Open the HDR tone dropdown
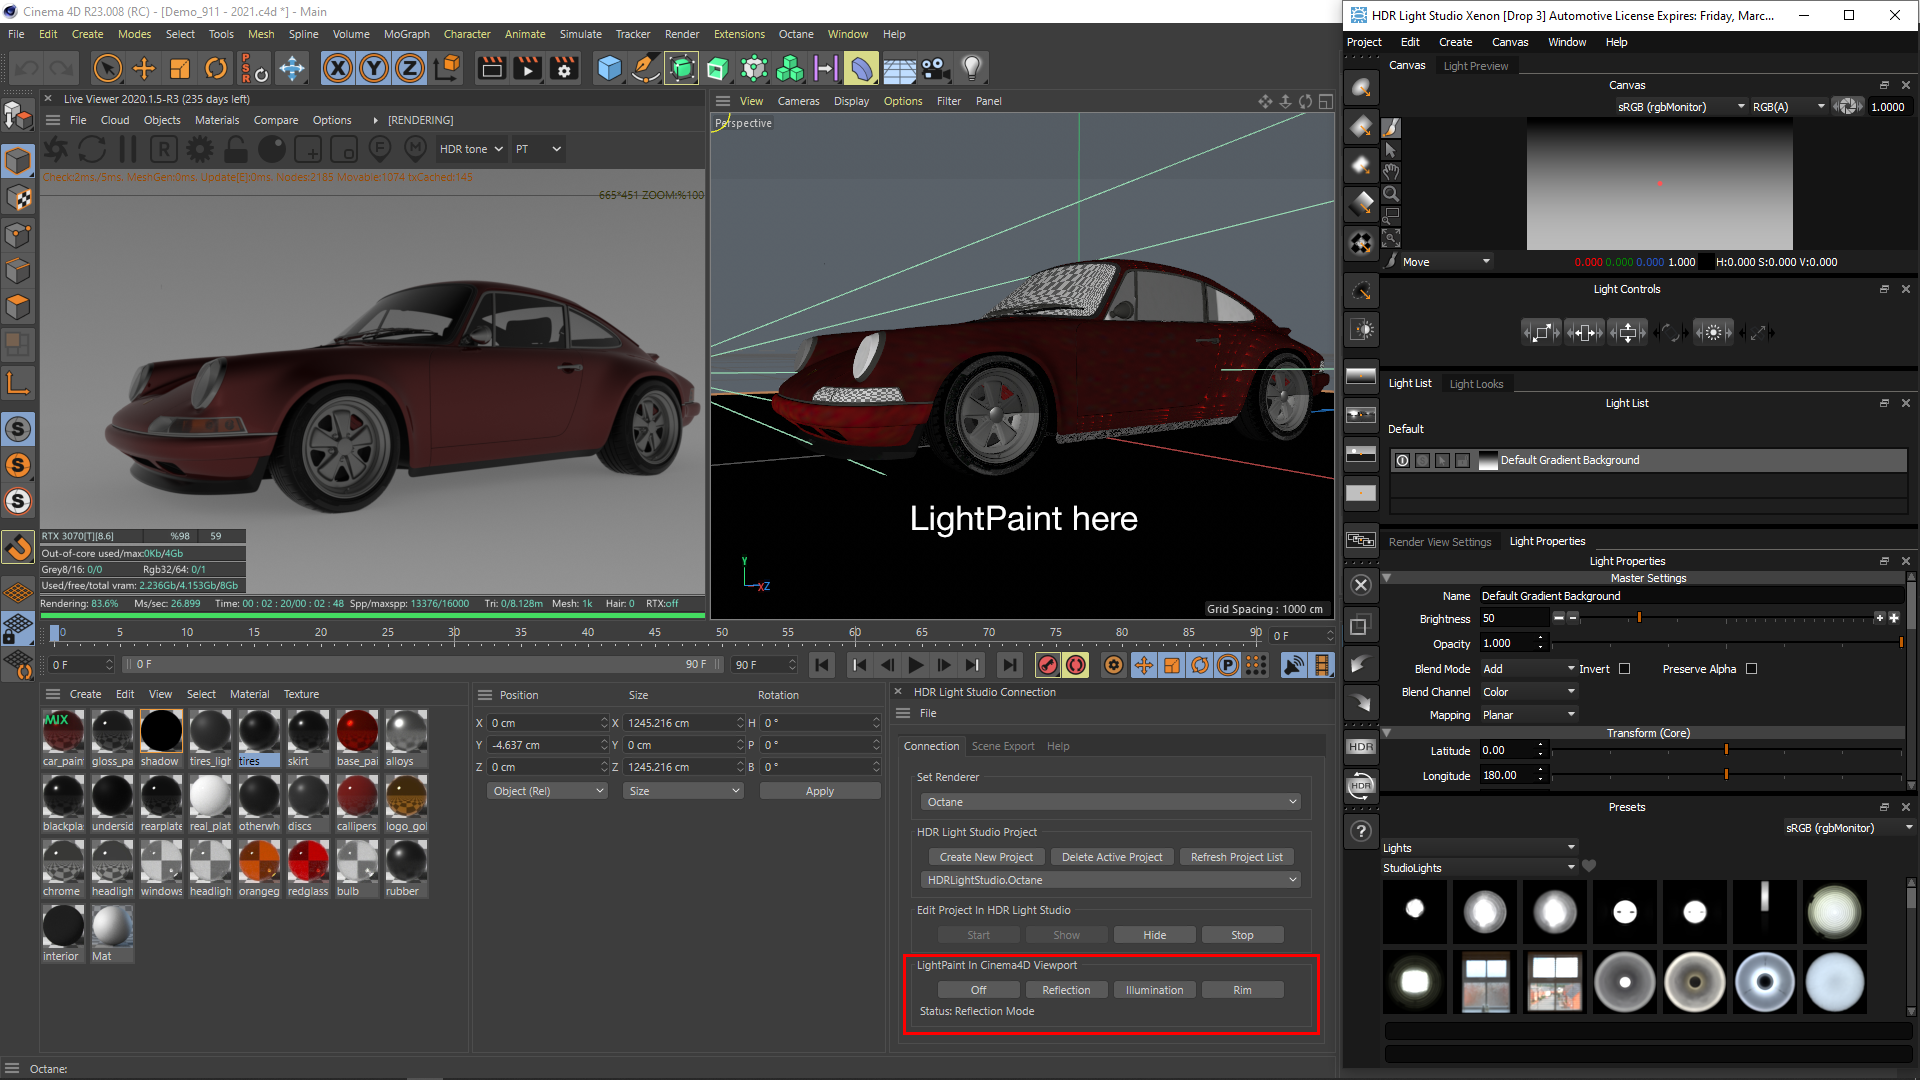 tap(471, 149)
